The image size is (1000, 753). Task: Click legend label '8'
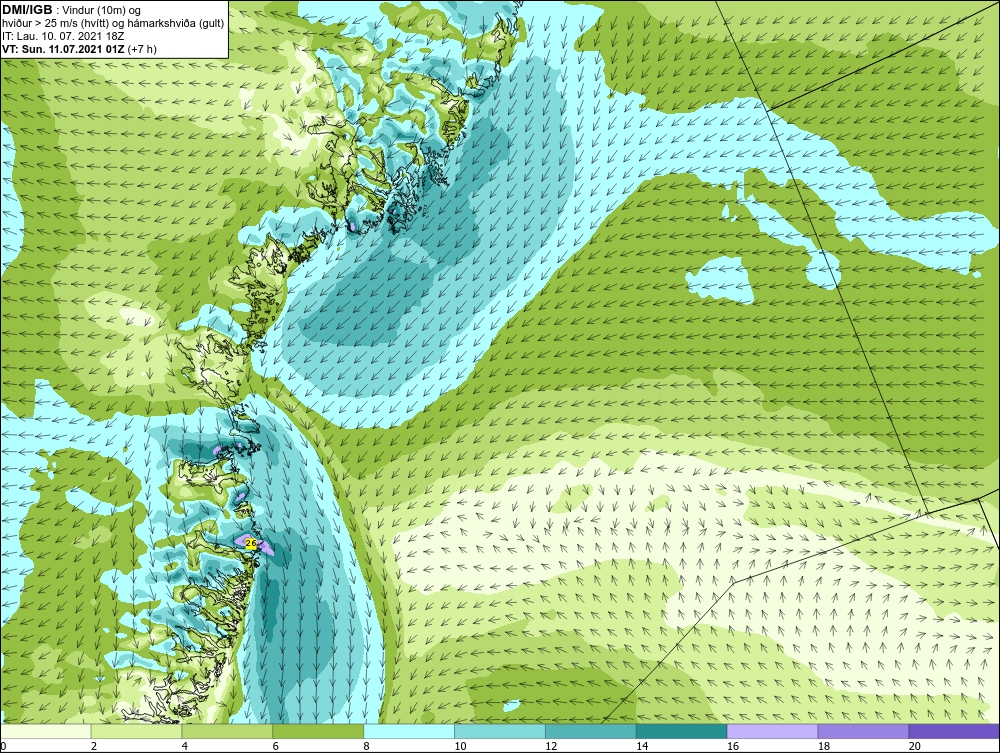(x=366, y=746)
